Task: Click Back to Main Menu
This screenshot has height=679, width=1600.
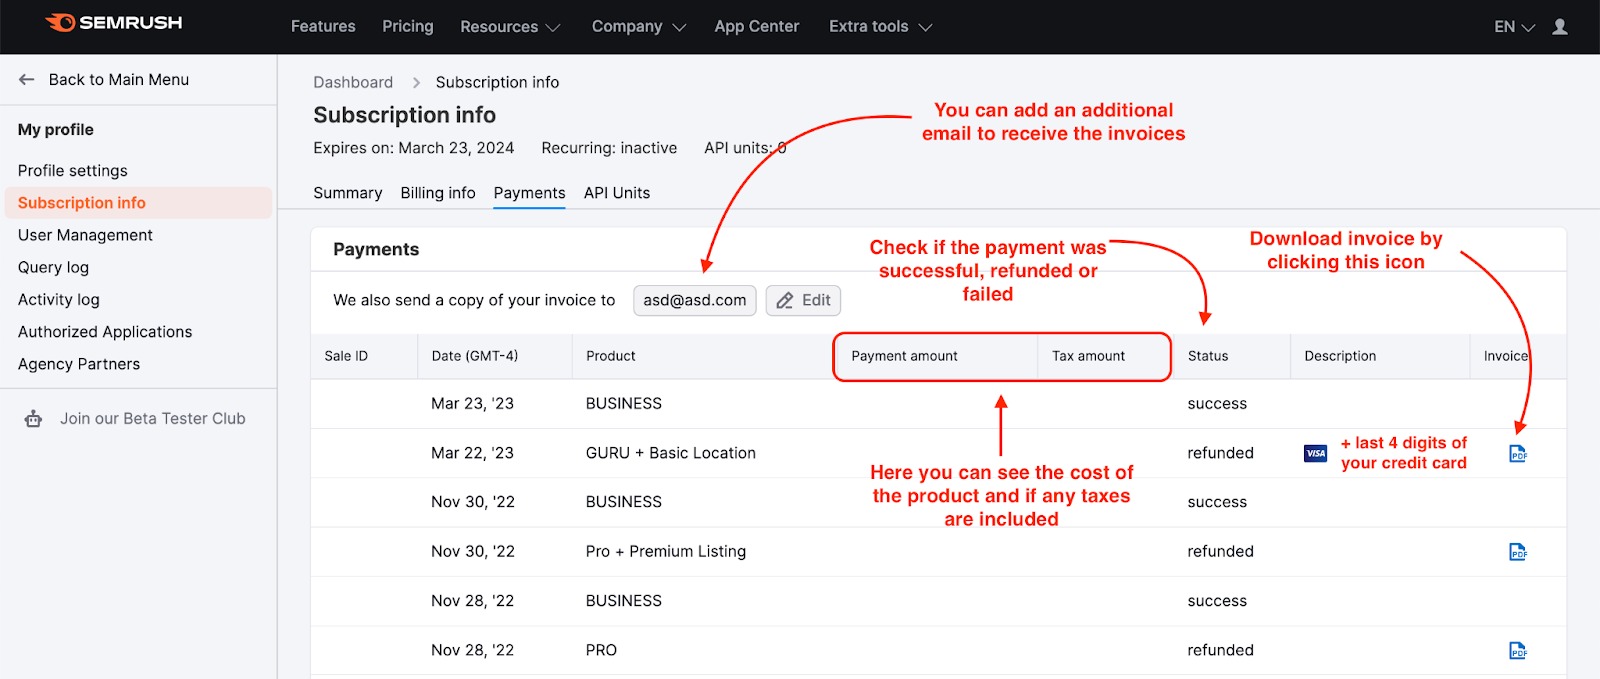Action: pos(119,80)
